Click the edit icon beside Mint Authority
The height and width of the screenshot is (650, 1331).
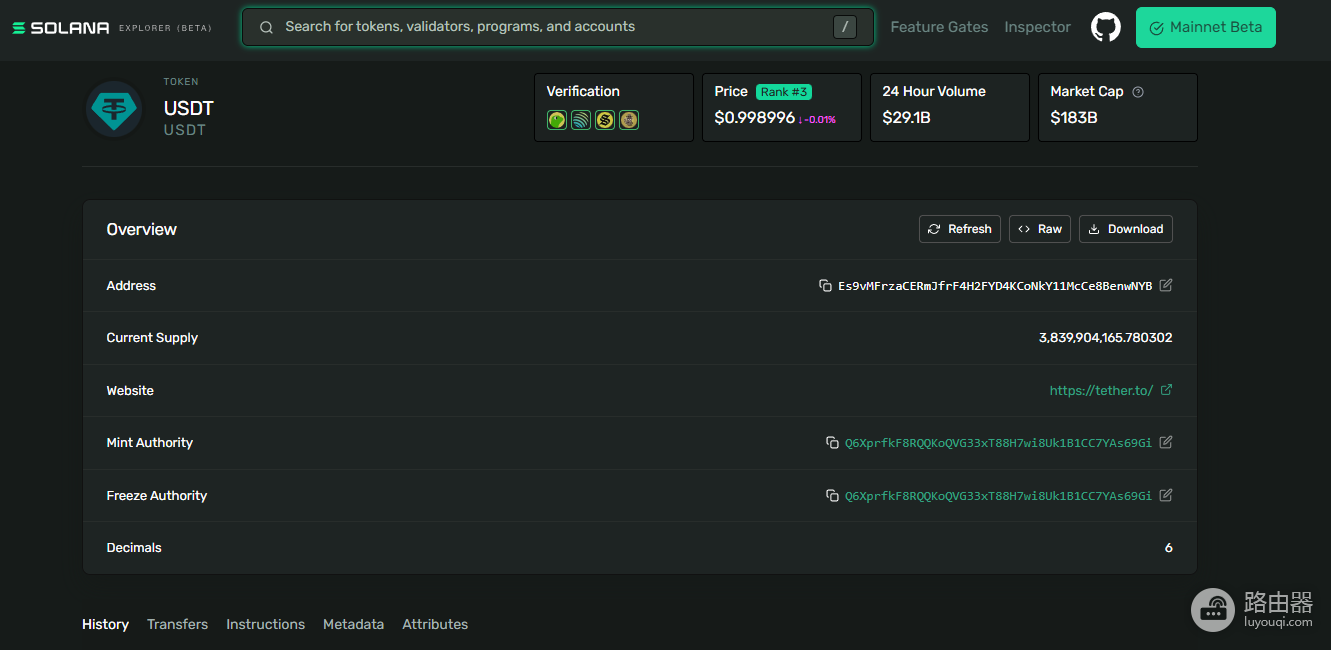1166,442
